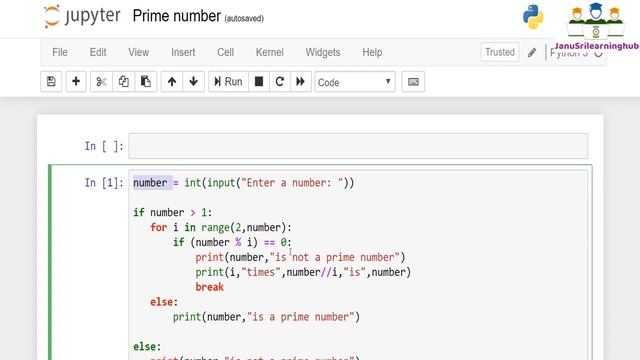Open the View menu
Screen dimensions: 640x360
(x=138, y=52)
